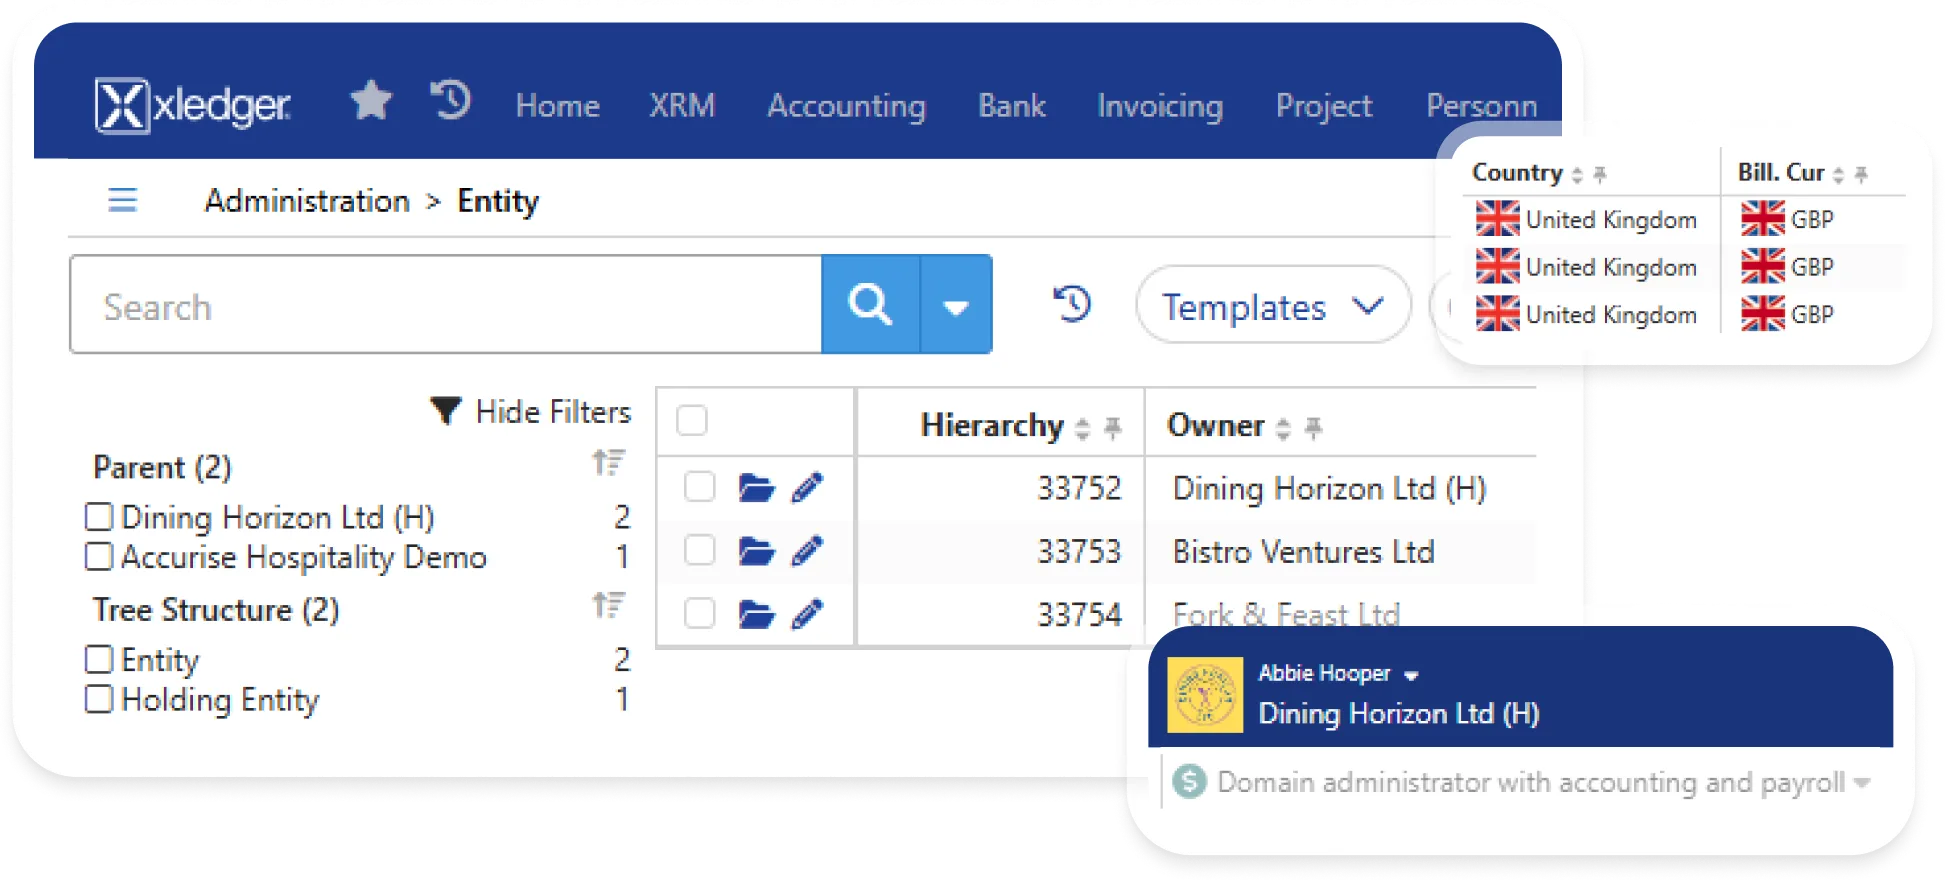Screen dimensions: 1945x880
Task: Click the Xledger logo
Action: [192, 105]
